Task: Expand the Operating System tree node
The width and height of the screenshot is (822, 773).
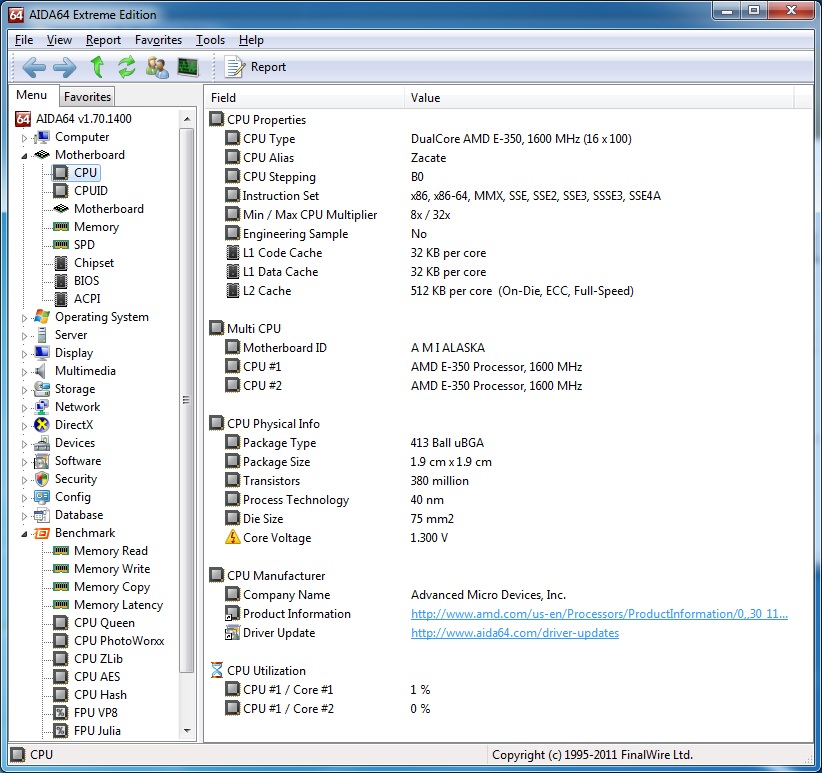Action: [x=24, y=318]
